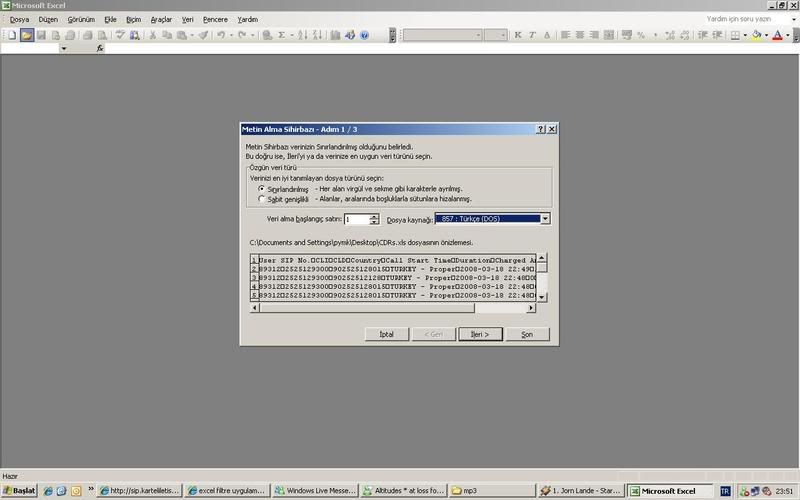Click the Open file folder icon
800x500 pixels.
27,35
